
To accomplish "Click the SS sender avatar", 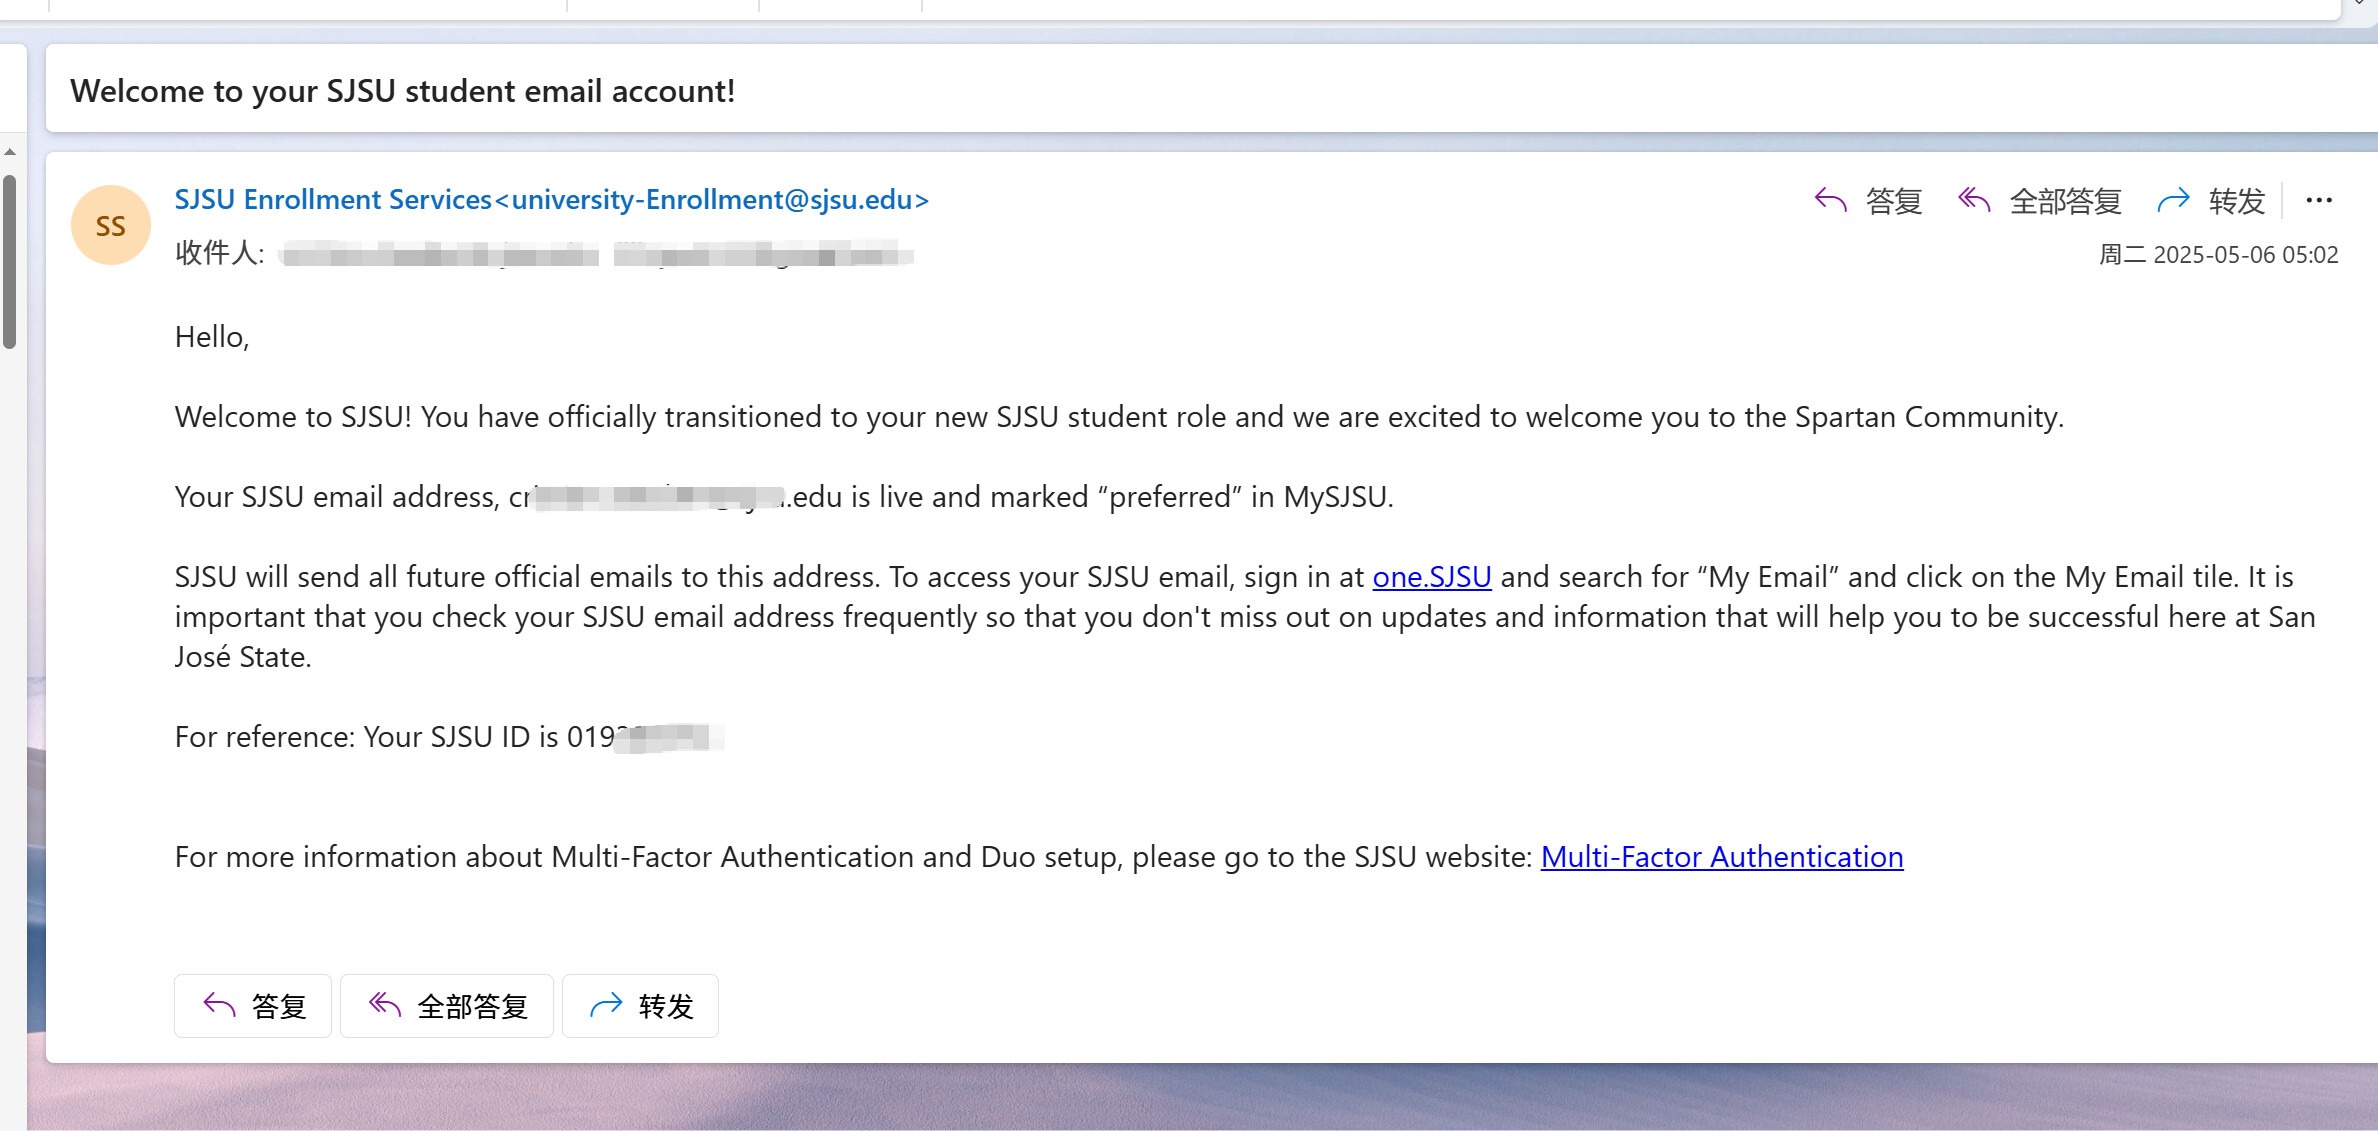I will (111, 226).
